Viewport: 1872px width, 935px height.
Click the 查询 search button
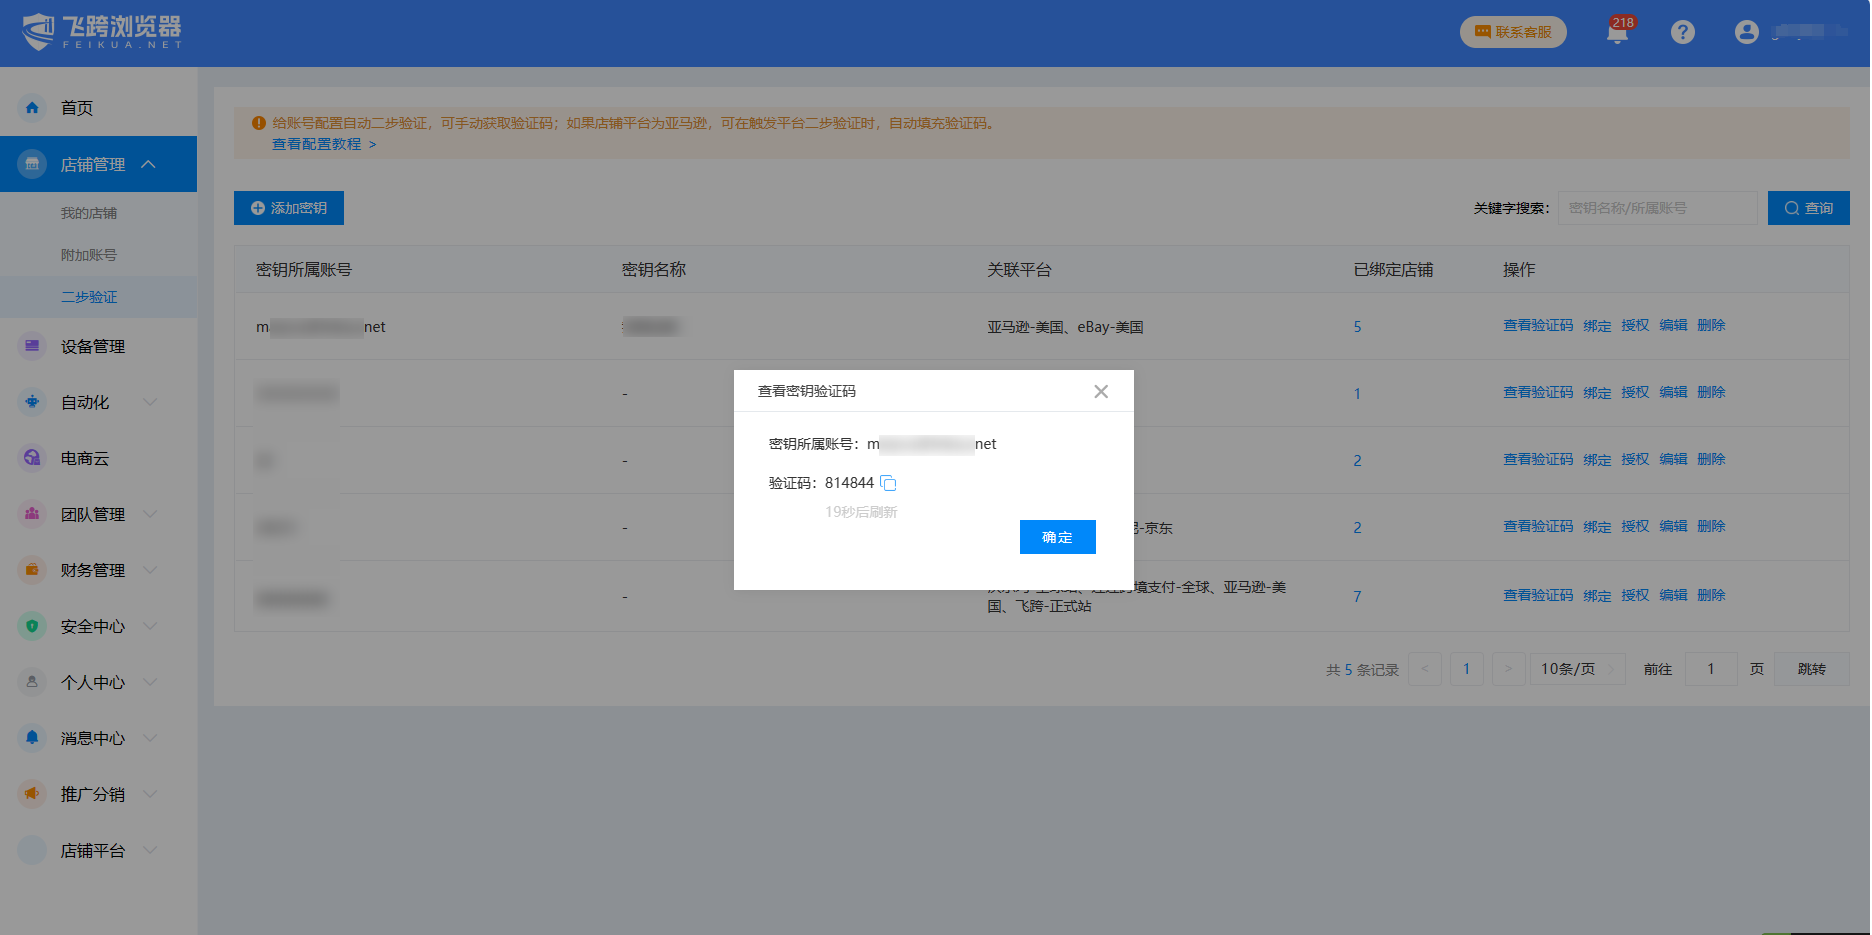click(x=1809, y=208)
